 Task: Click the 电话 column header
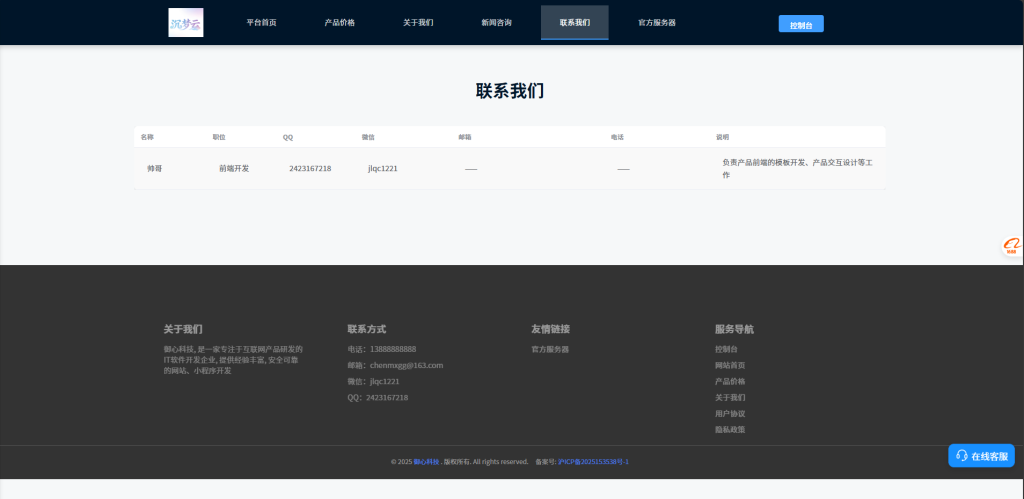tap(617, 137)
